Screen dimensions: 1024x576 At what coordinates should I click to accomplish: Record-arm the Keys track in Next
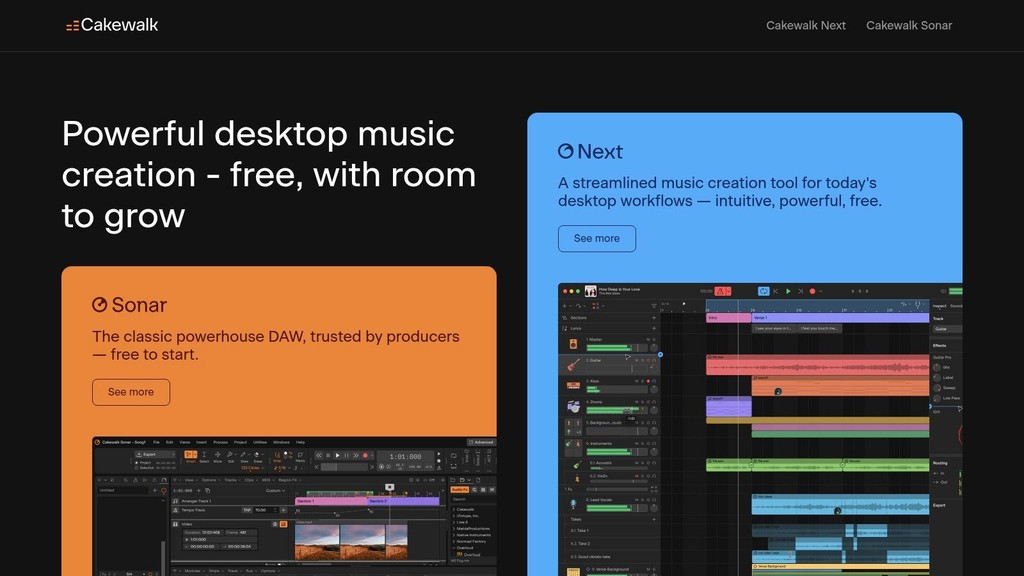click(x=648, y=381)
